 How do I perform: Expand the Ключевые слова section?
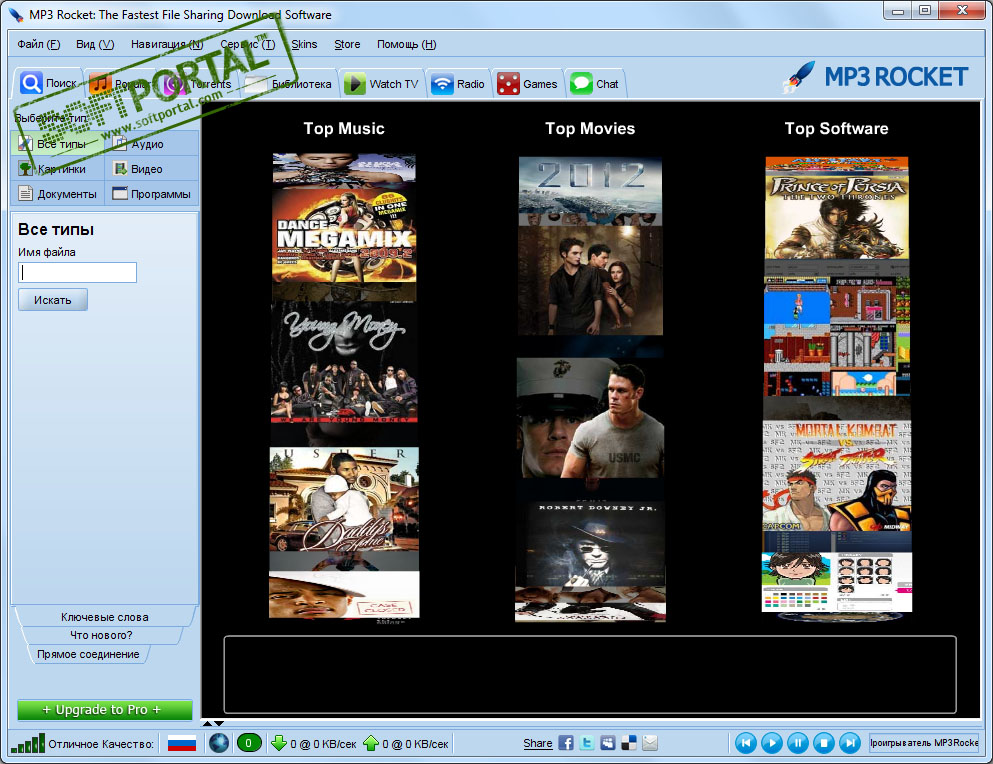(104, 616)
